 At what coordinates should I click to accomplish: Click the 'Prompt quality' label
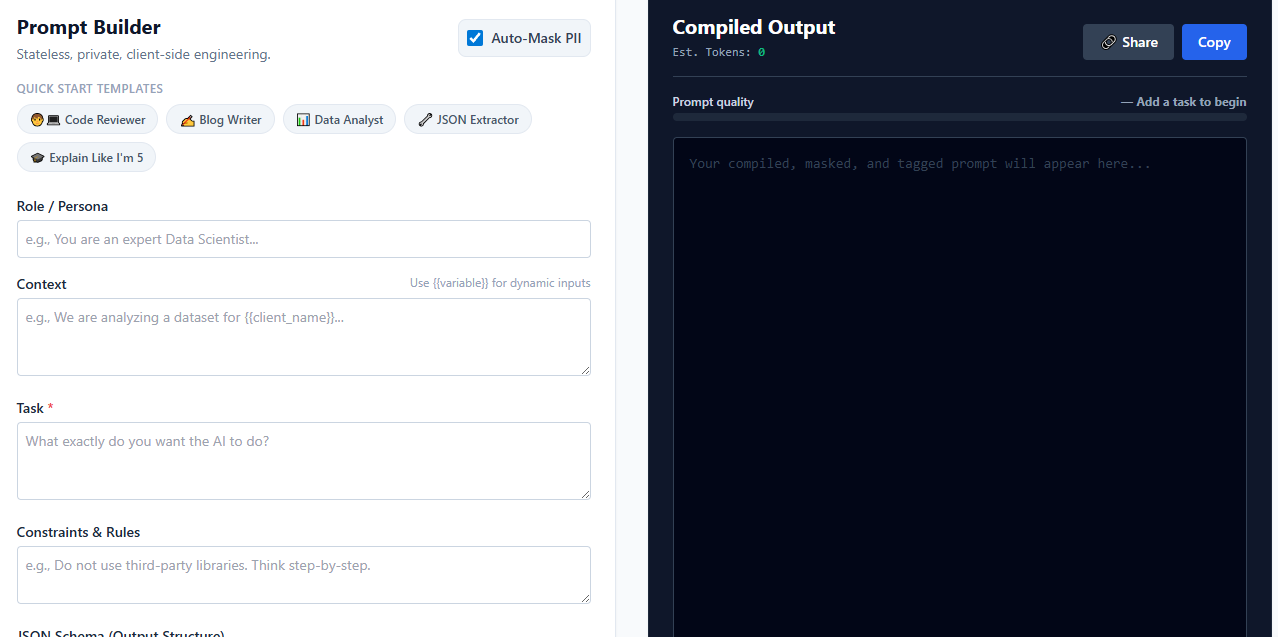tap(713, 102)
